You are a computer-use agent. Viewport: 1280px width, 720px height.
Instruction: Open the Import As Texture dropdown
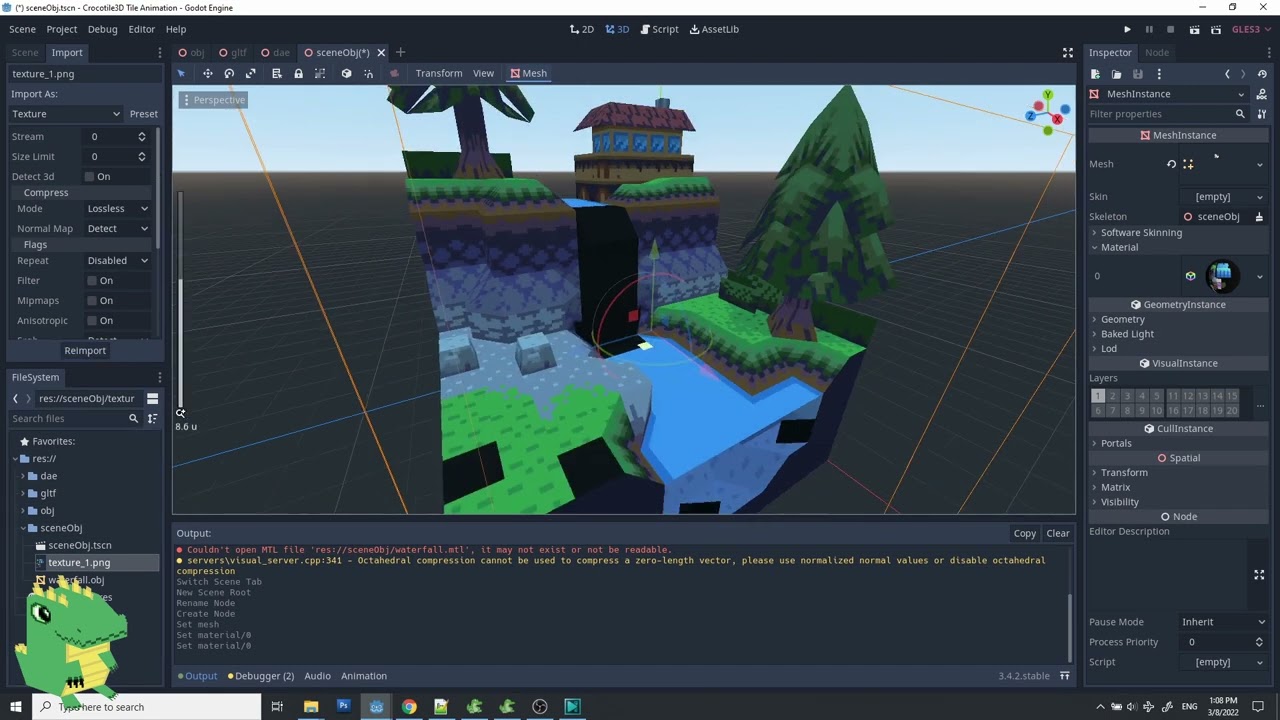[x=65, y=114]
